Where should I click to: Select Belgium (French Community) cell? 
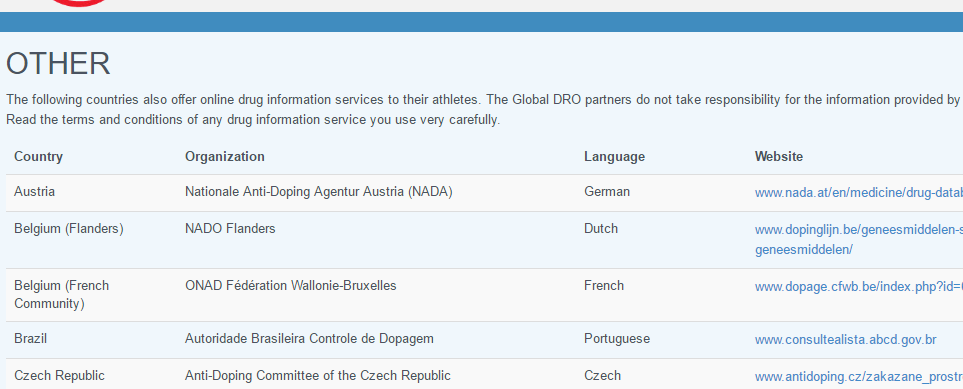coord(61,295)
